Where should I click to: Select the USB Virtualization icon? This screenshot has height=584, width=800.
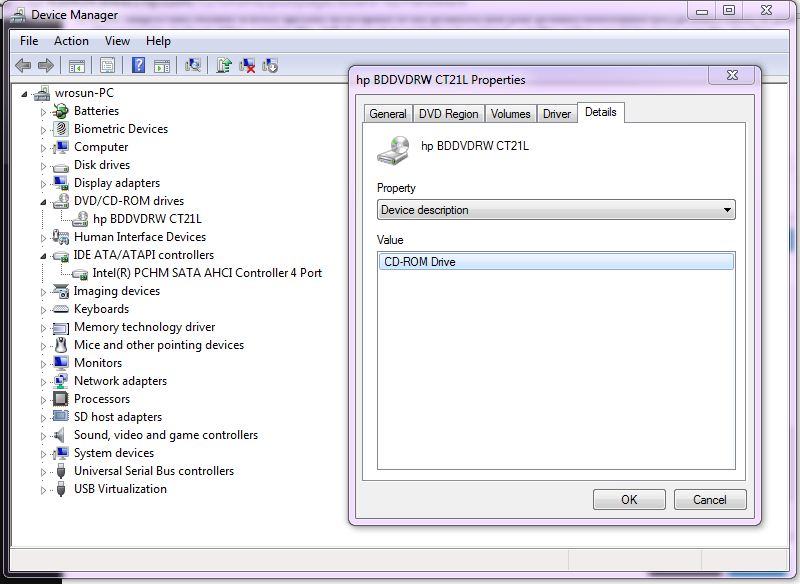tap(61, 489)
